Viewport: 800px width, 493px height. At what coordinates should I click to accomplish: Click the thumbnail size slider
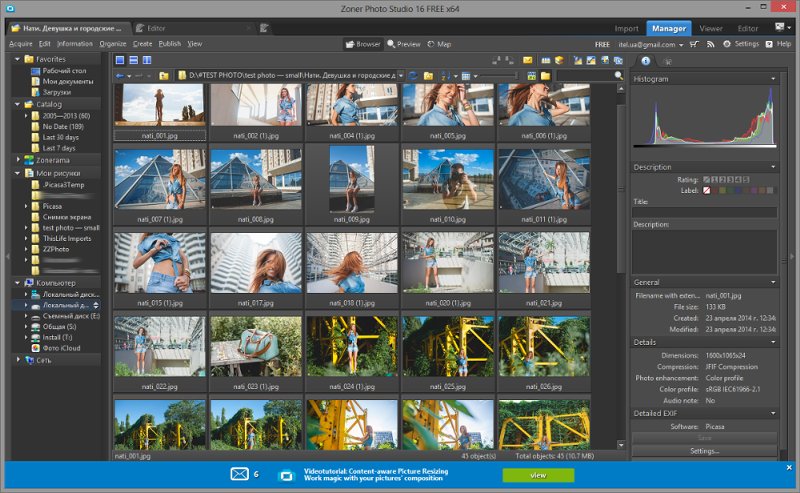click(x=499, y=76)
